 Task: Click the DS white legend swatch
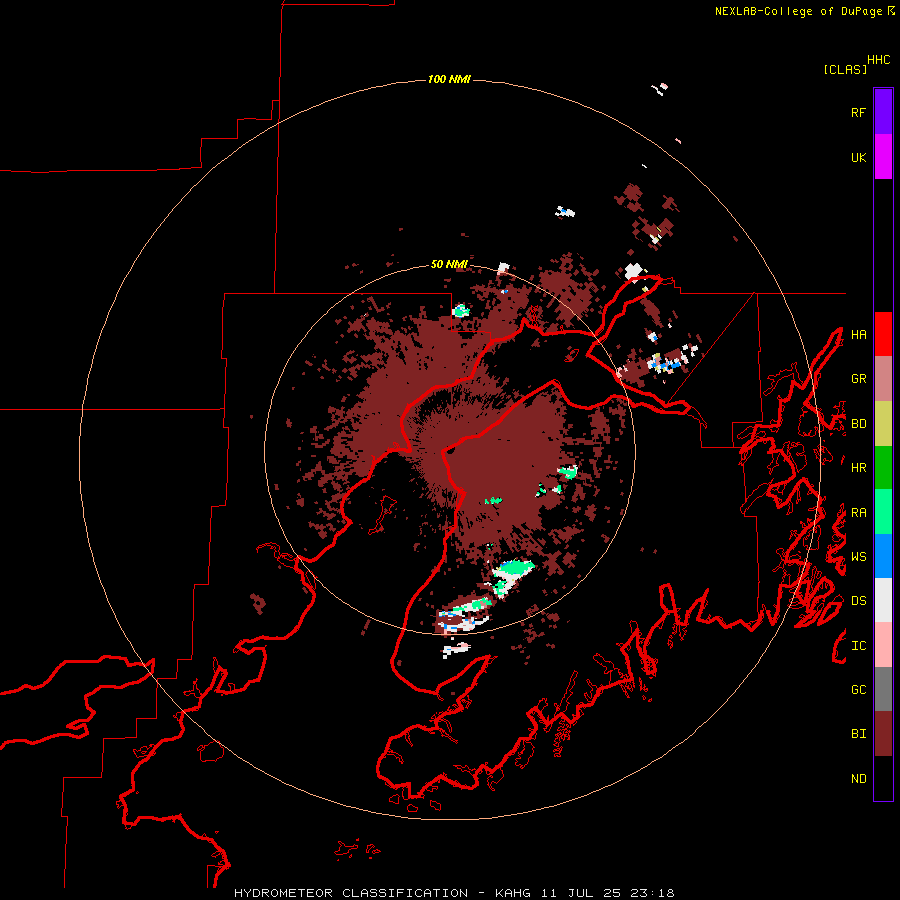click(883, 600)
